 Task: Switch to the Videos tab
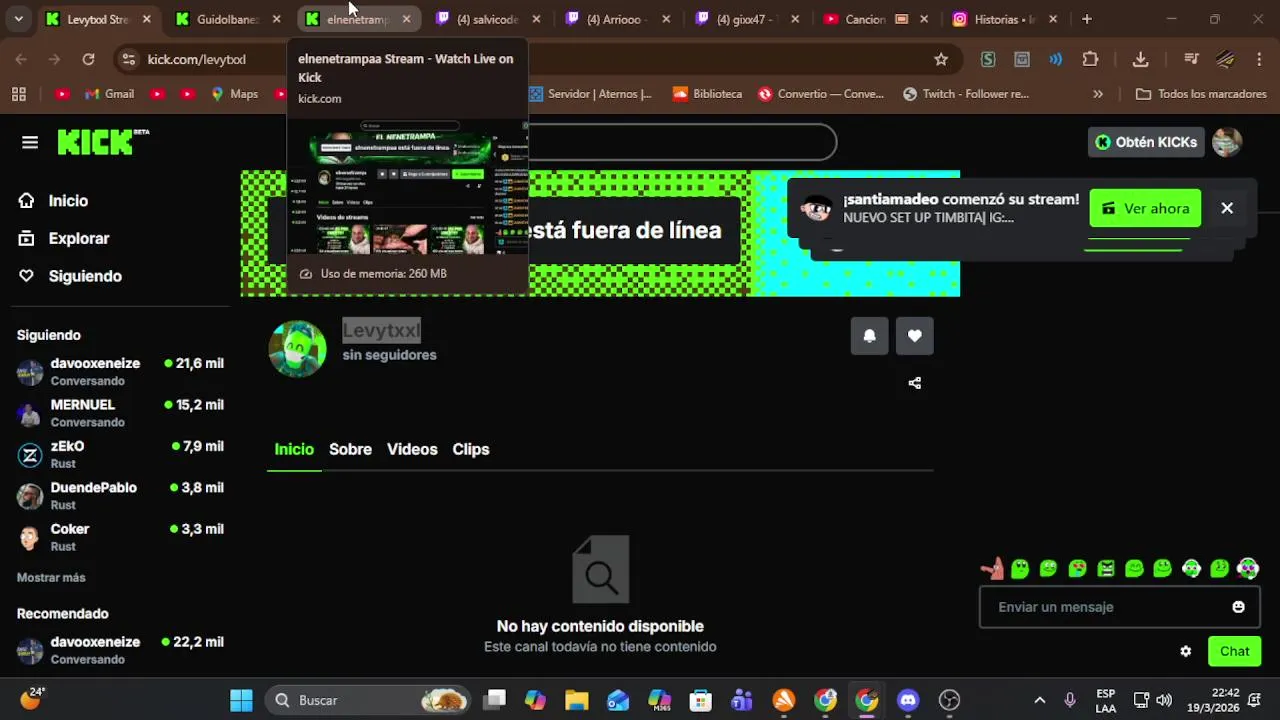(x=412, y=449)
